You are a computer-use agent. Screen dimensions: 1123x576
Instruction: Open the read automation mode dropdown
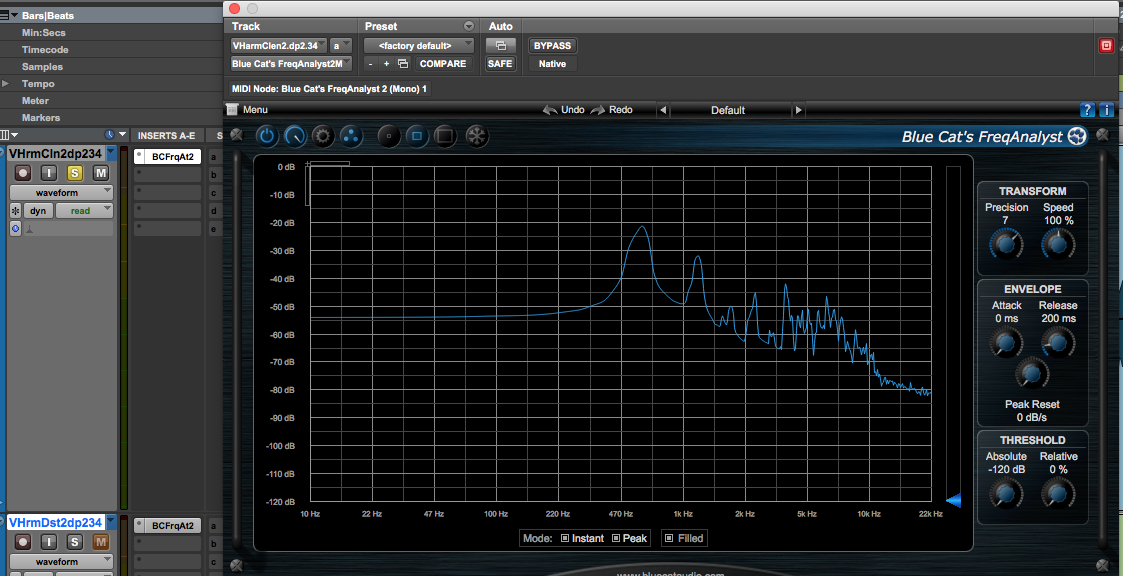pos(85,211)
